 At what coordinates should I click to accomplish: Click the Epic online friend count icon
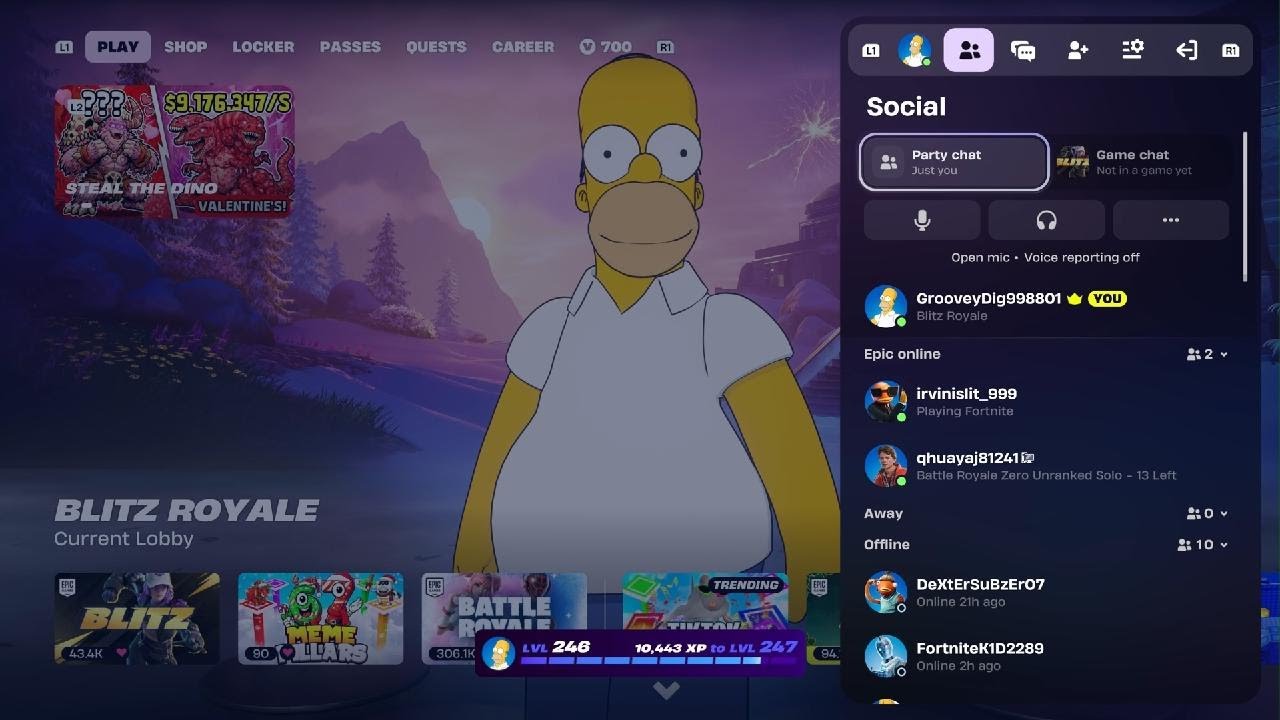point(1193,354)
